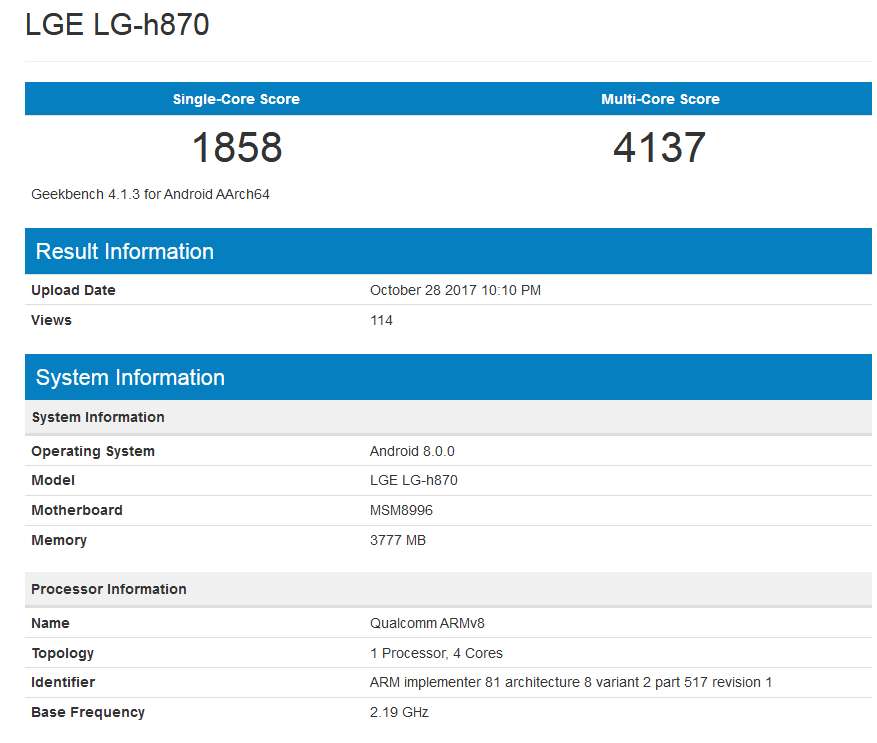877x743 pixels.
Task: Click the MSM8996 motherboard value
Action: click(x=401, y=510)
